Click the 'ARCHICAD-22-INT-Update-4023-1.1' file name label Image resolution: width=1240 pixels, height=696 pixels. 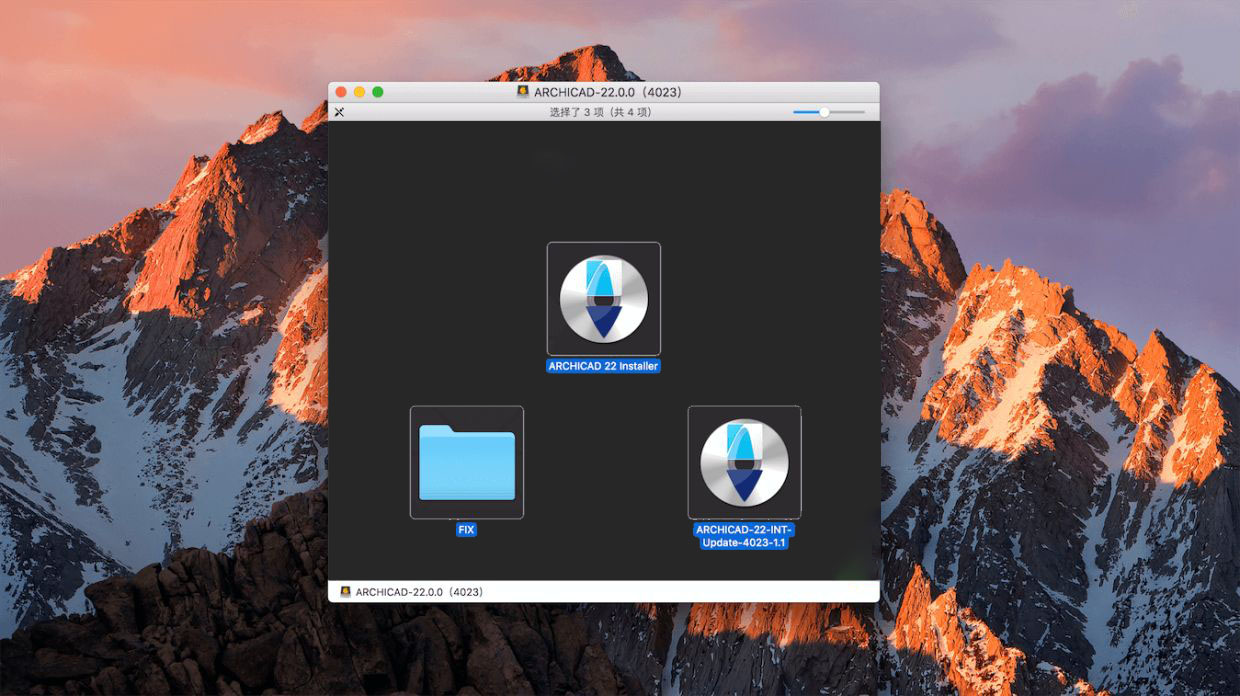tap(744, 536)
